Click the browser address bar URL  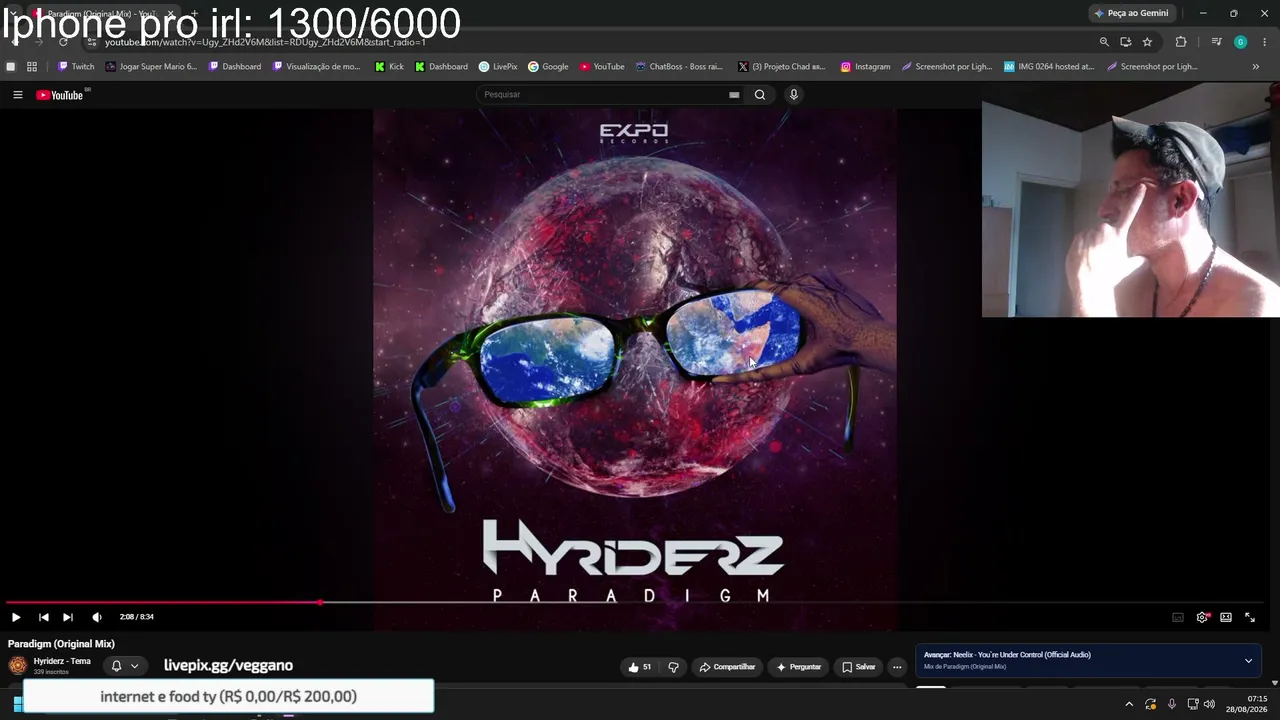click(x=265, y=42)
